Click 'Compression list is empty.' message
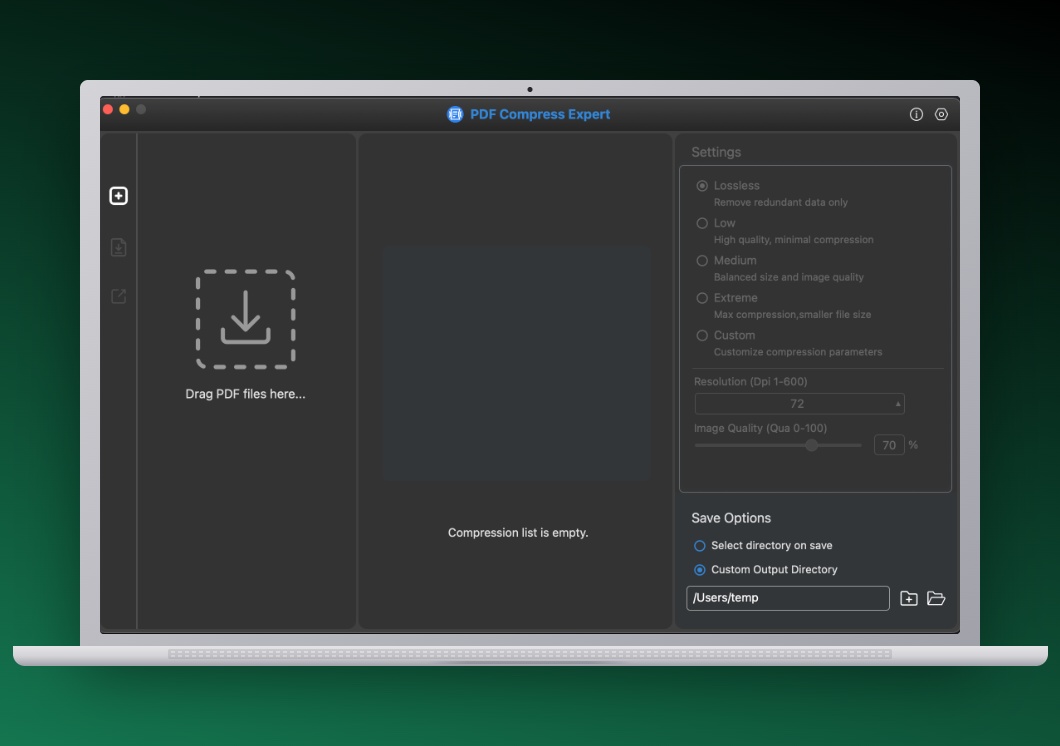Screen dimensions: 1060x746 coord(518,532)
